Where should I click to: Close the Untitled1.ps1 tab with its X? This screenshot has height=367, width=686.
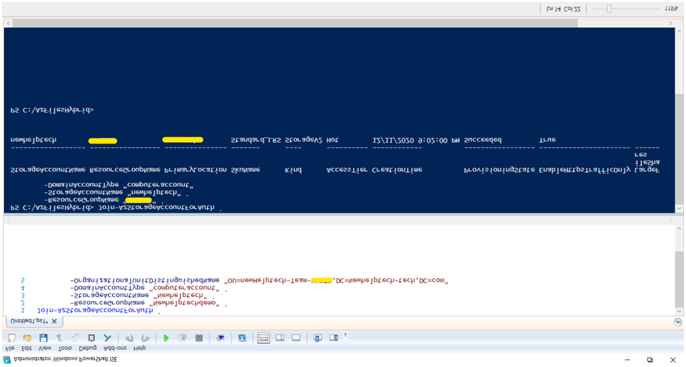pyautogui.click(x=54, y=321)
